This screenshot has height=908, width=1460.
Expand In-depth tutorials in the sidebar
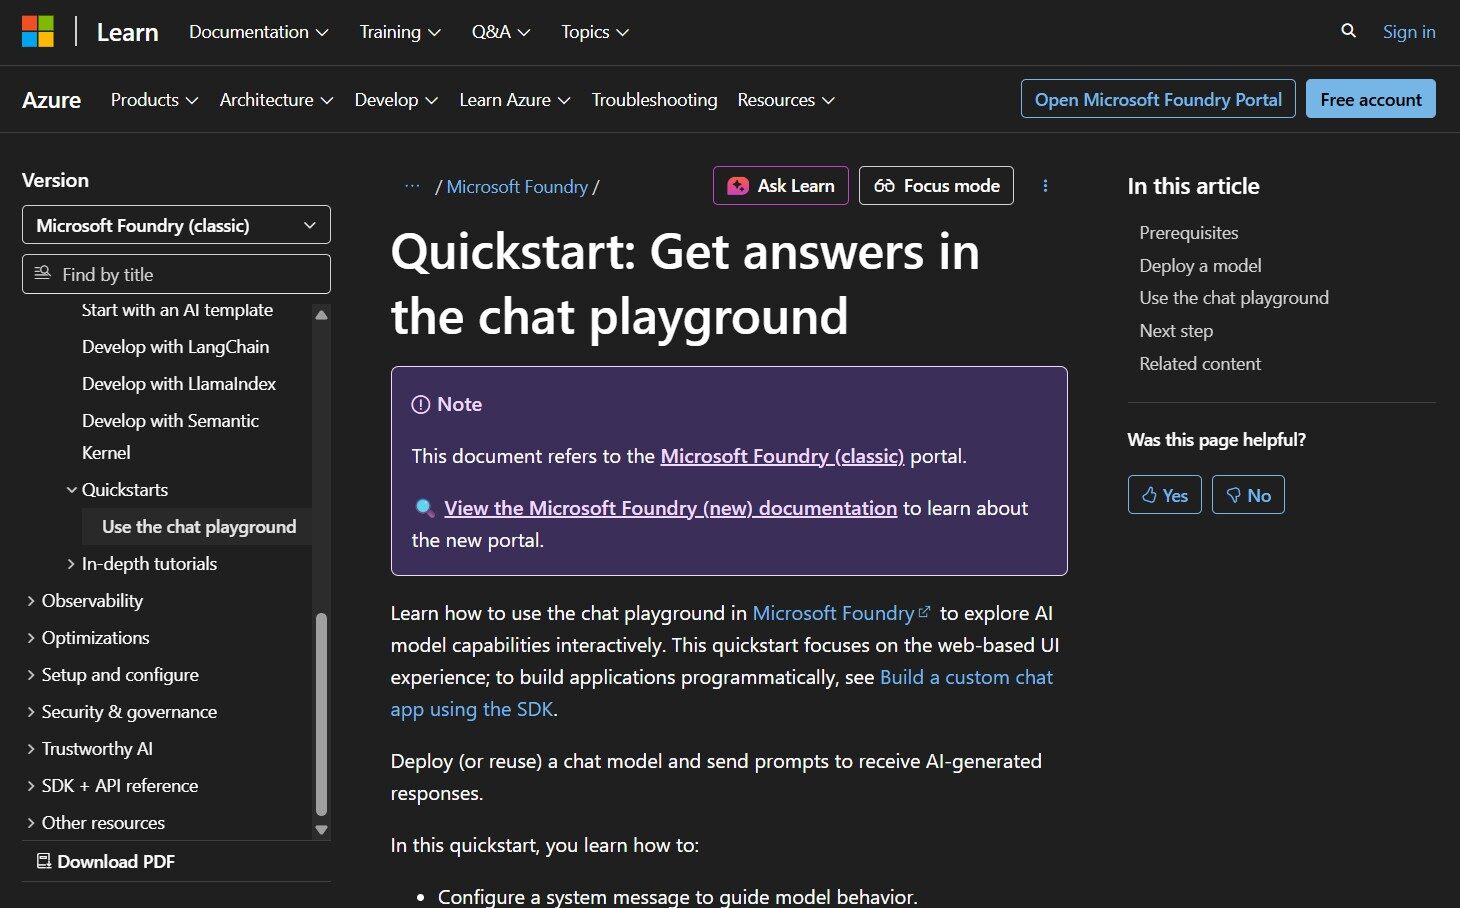(72, 564)
